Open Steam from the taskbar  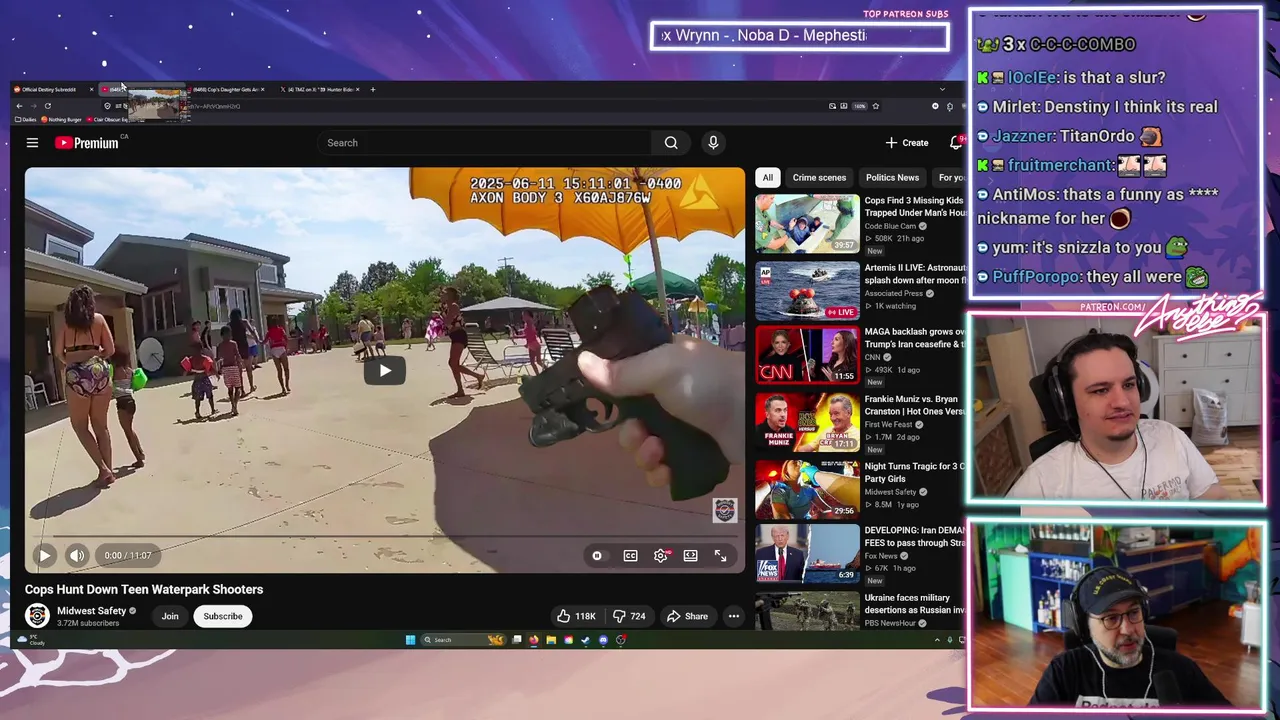click(586, 640)
